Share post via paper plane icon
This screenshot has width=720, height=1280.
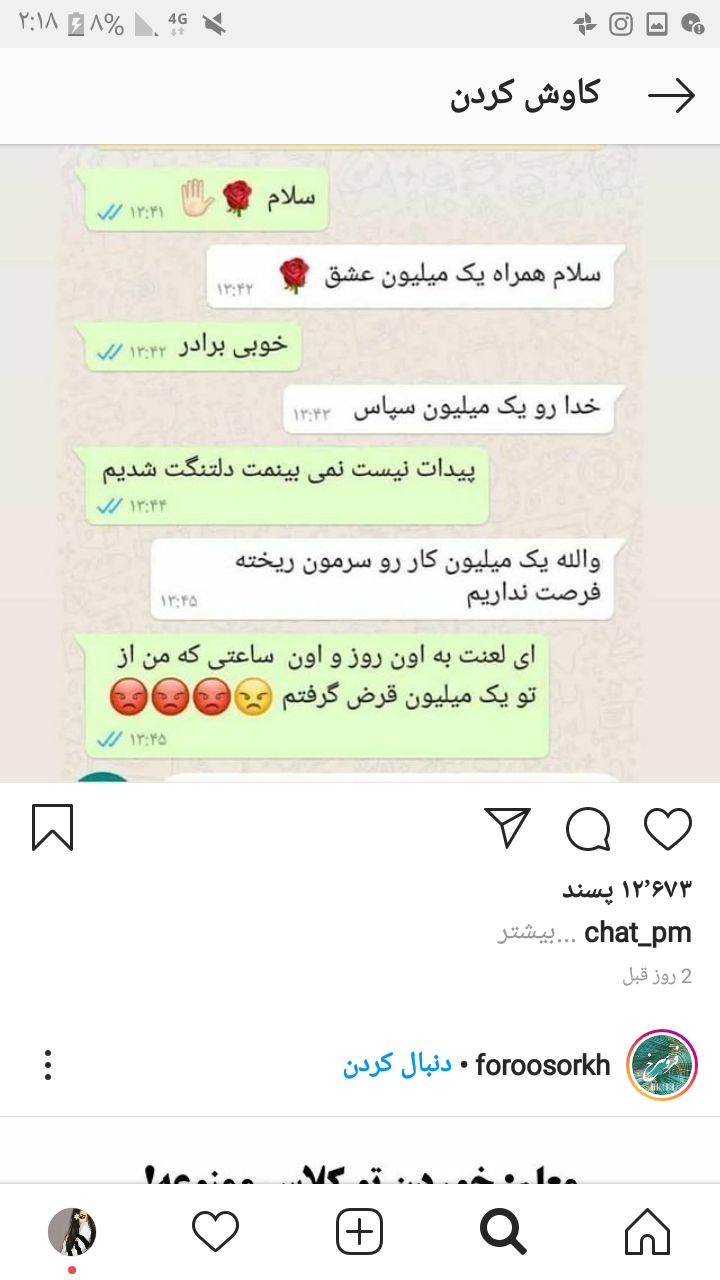point(507,828)
